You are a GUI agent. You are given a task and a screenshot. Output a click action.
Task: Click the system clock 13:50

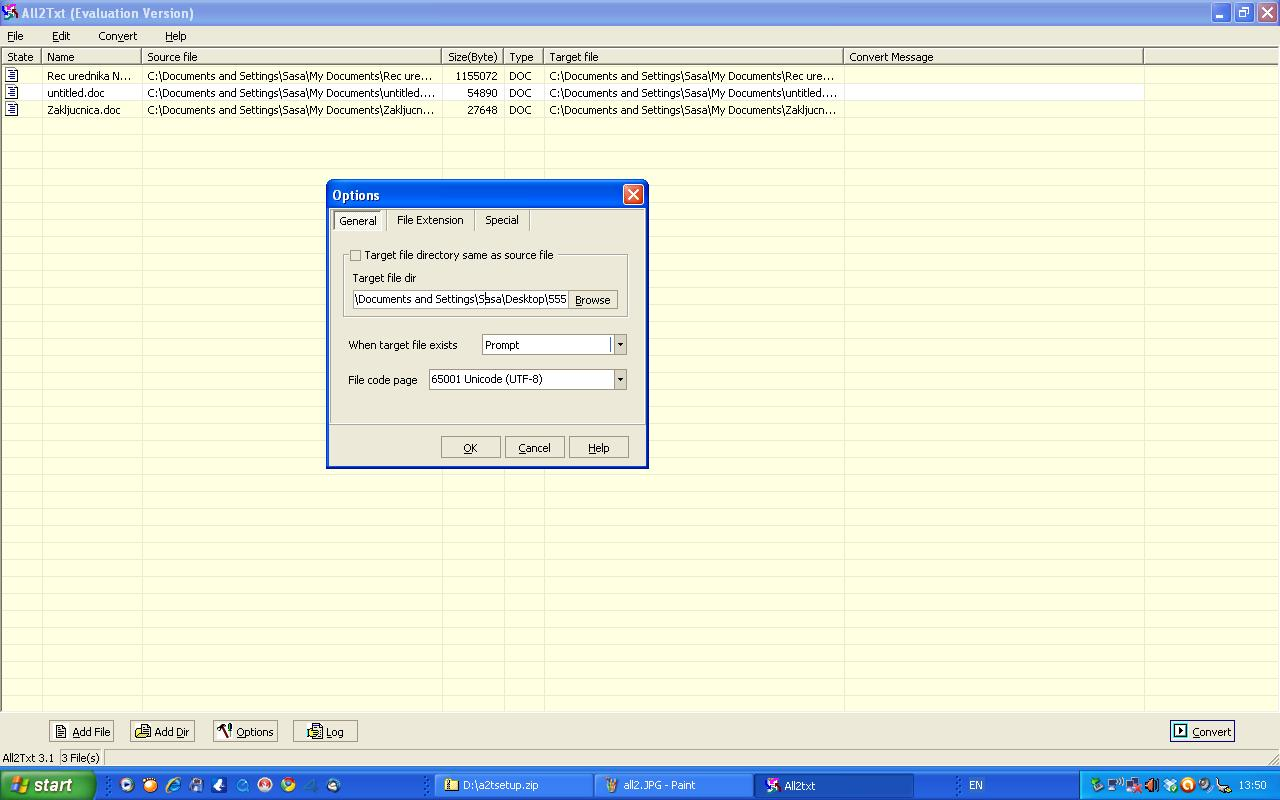point(1252,785)
